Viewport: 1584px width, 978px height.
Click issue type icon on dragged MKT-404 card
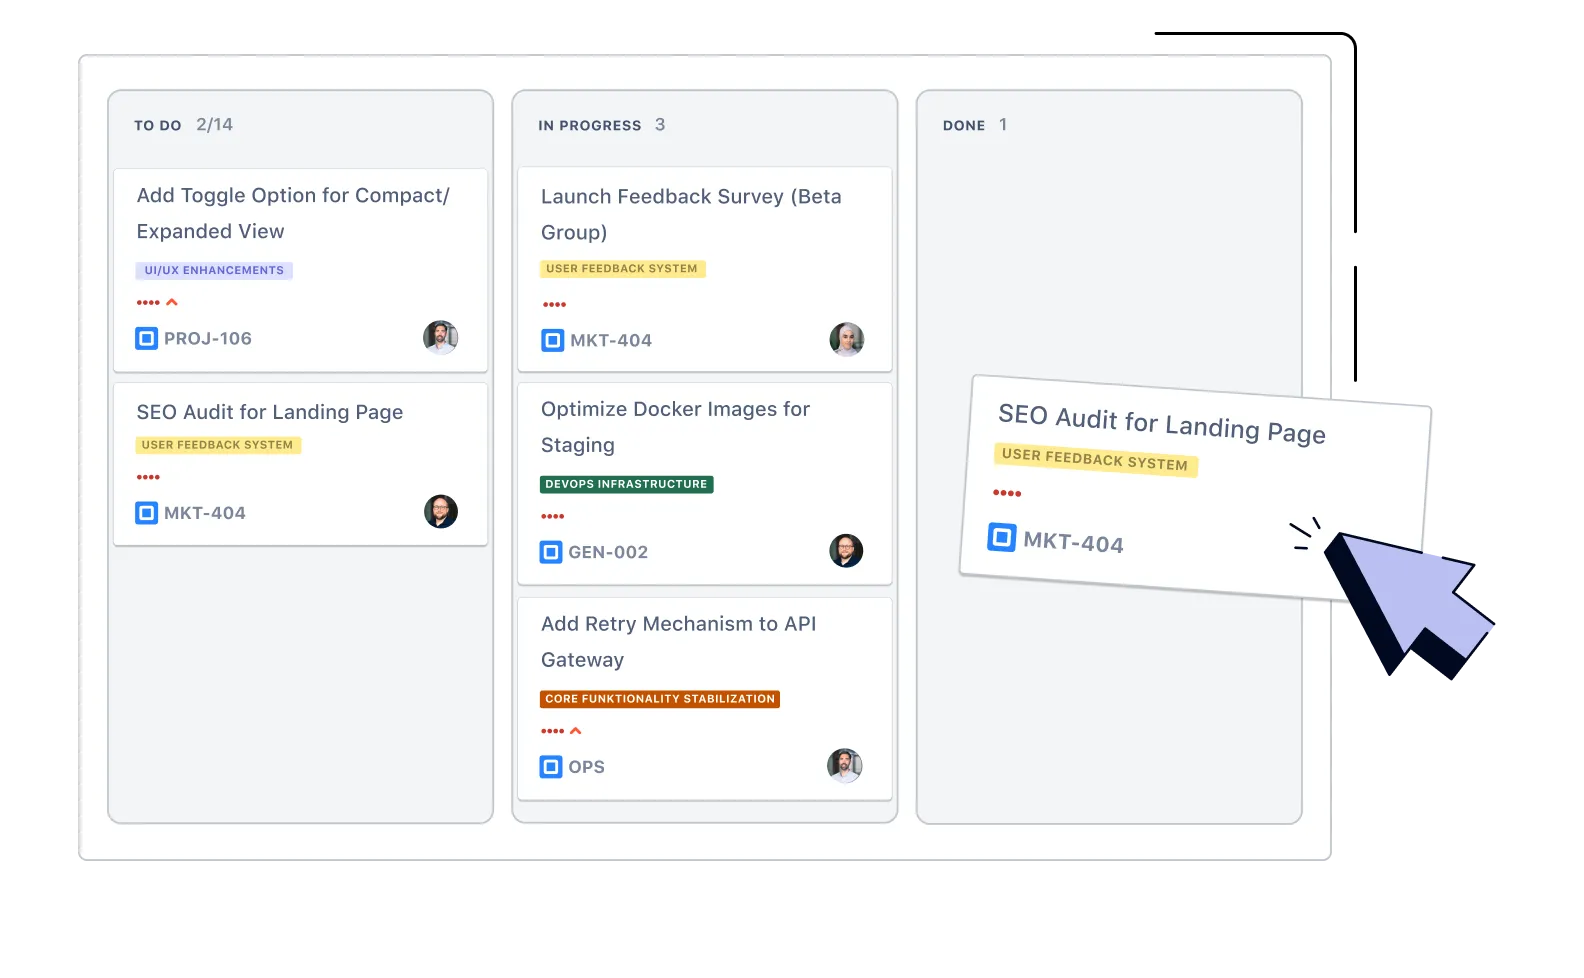[1001, 537]
